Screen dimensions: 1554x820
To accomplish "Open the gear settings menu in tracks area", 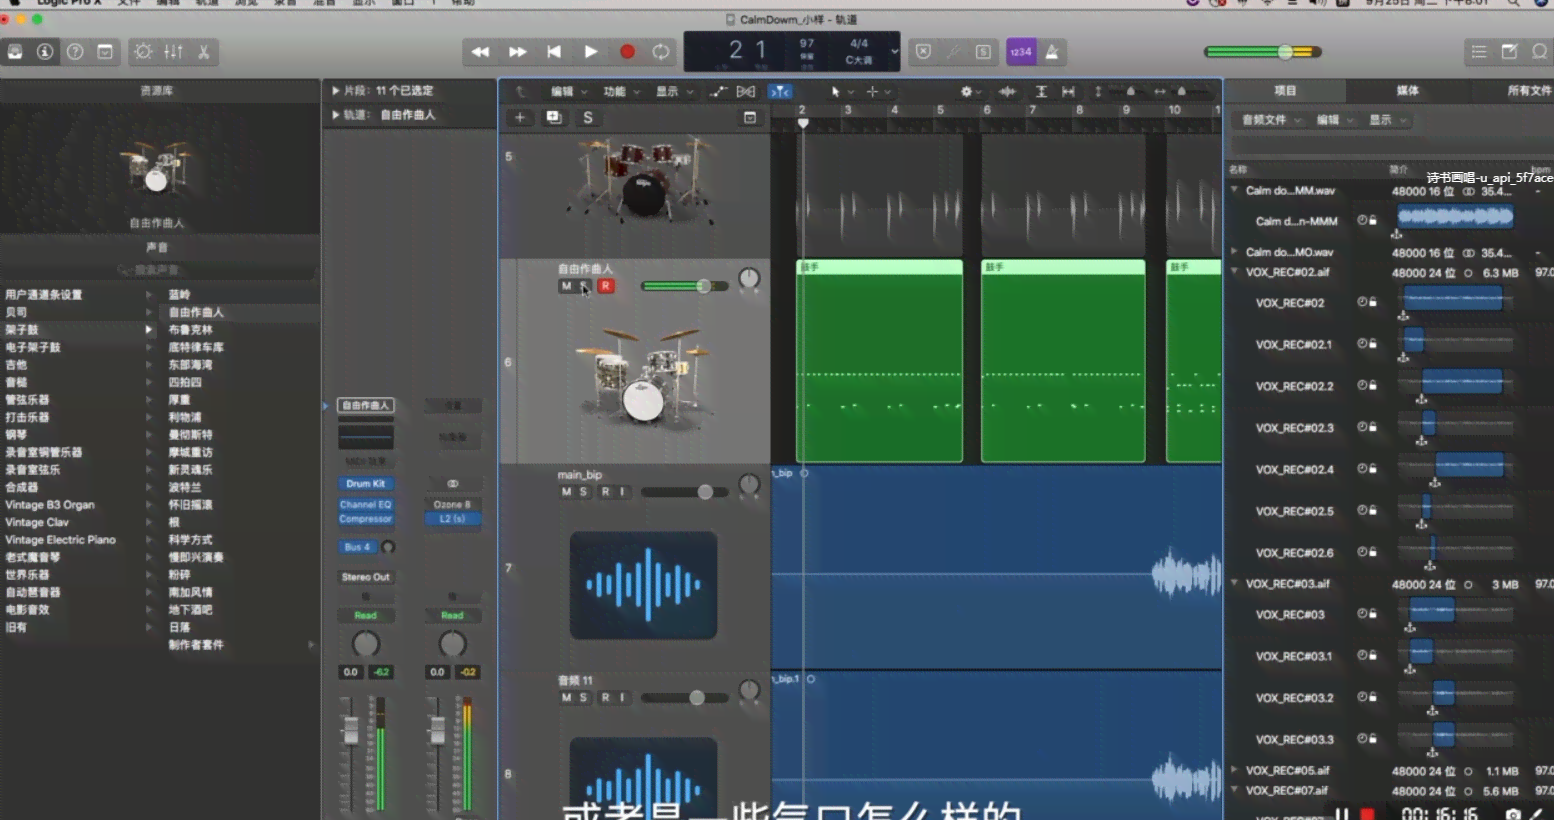I will coord(971,92).
